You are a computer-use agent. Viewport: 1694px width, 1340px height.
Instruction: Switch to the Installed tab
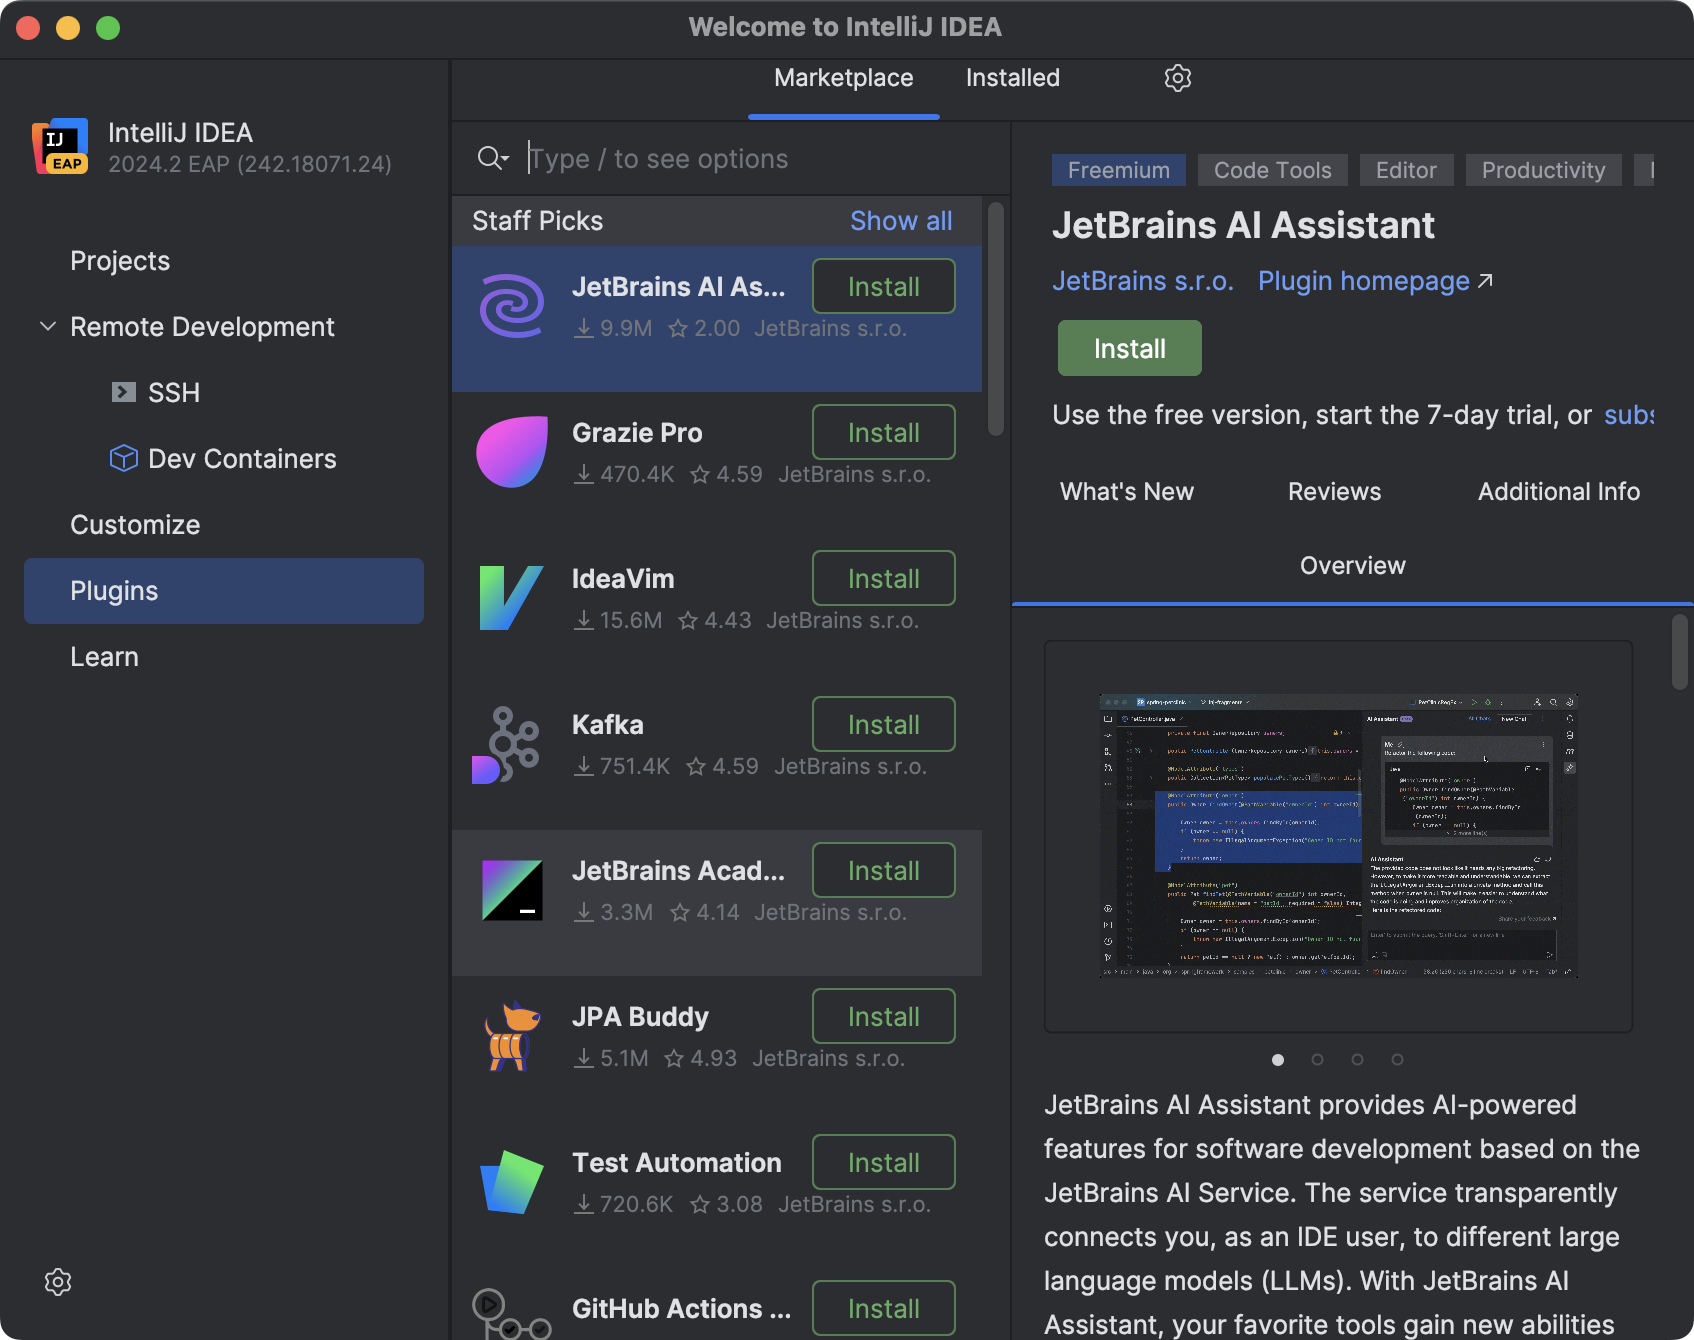(1011, 78)
